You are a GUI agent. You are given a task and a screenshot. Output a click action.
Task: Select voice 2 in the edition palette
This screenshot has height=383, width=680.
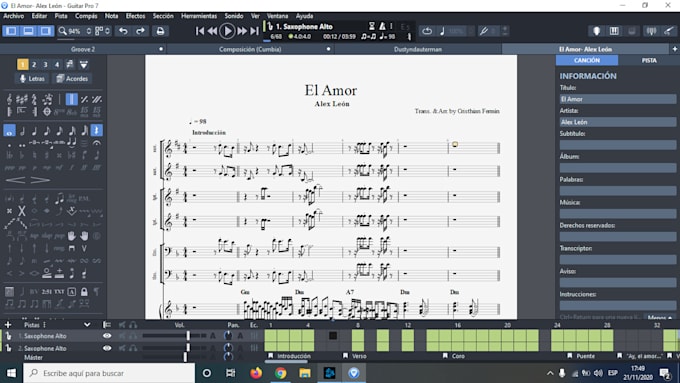pyautogui.click(x=34, y=65)
